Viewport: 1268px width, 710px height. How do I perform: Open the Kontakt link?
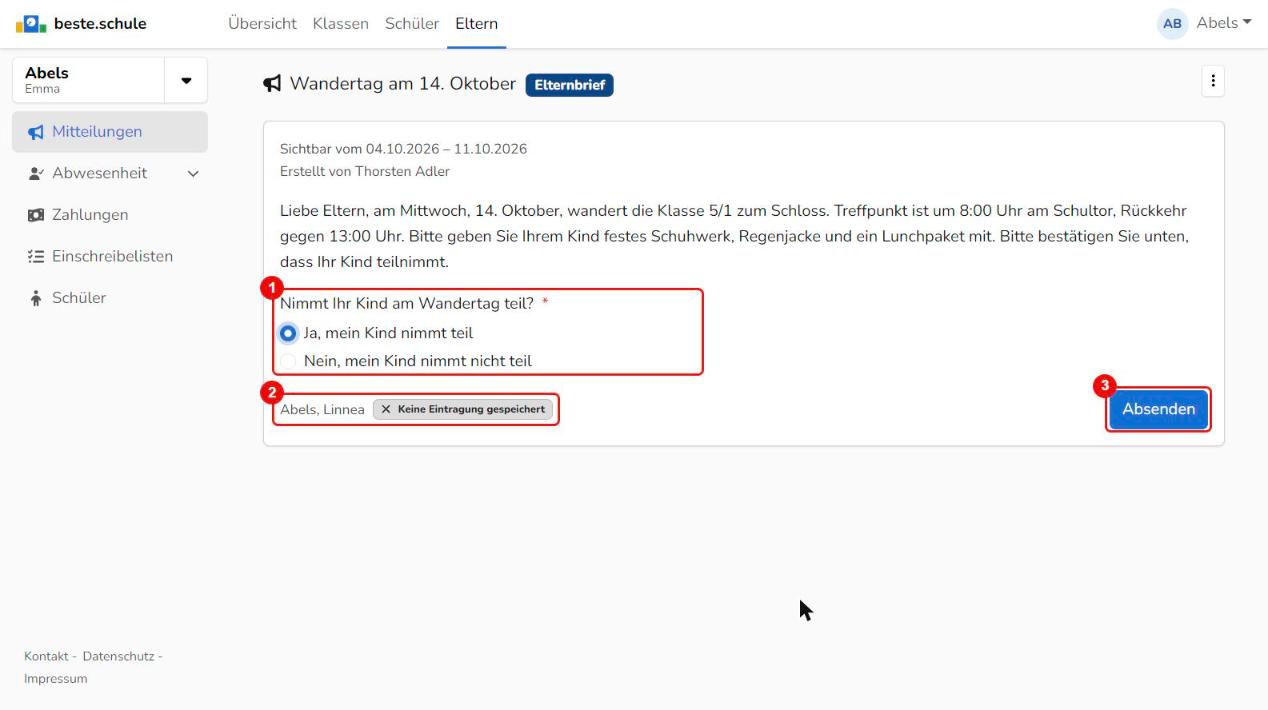[x=46, y=656]
